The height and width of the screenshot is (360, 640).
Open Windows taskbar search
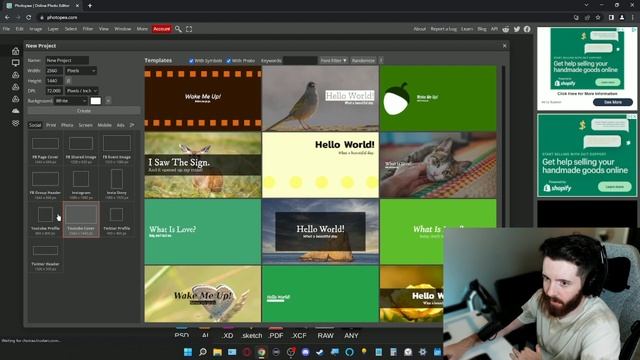202,352
